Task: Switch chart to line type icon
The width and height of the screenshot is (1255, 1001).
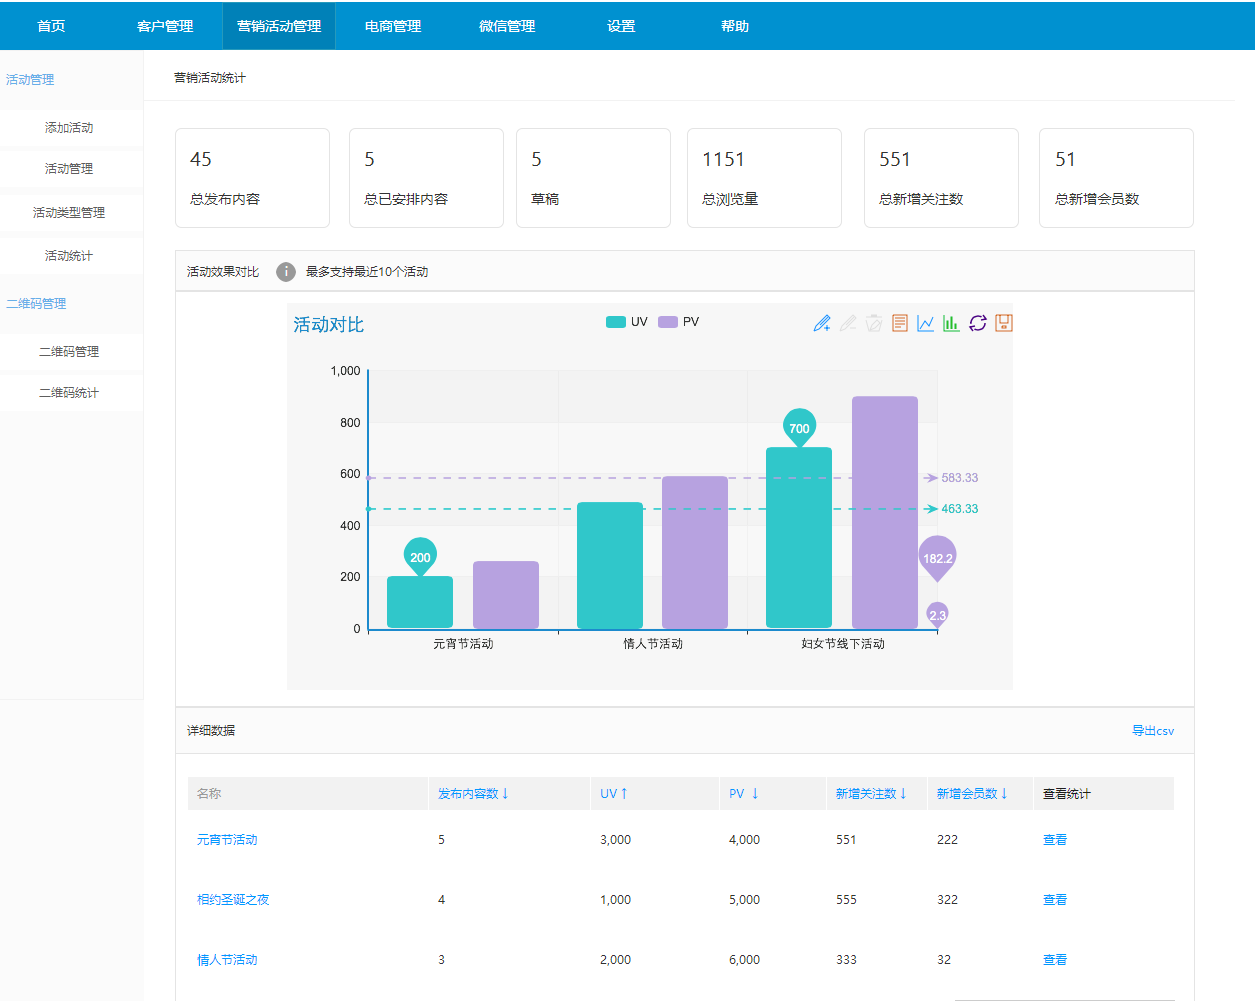Action: point(926,323)
